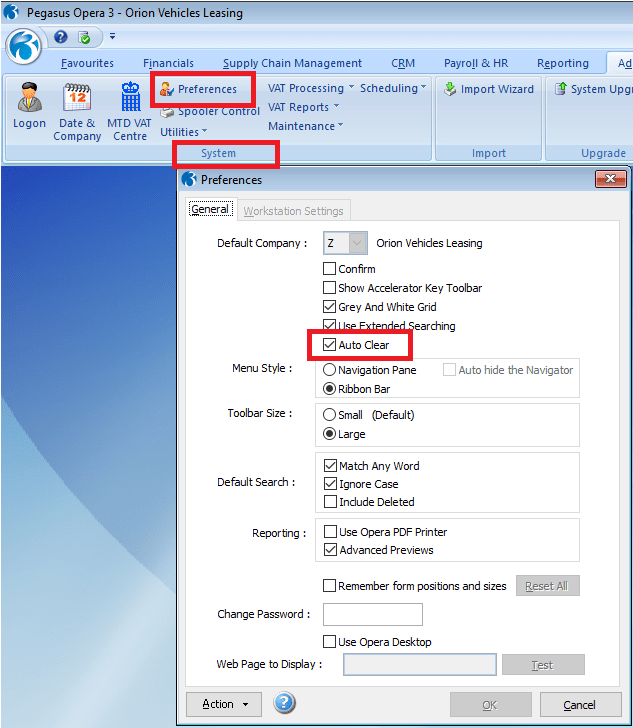This screenshot has height=728, width=633.
Task: Close the Preferences dialog
Action: 611,179
